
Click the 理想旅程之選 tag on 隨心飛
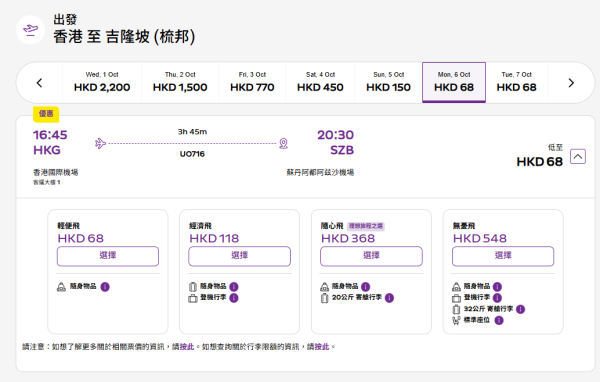[366, 226]
